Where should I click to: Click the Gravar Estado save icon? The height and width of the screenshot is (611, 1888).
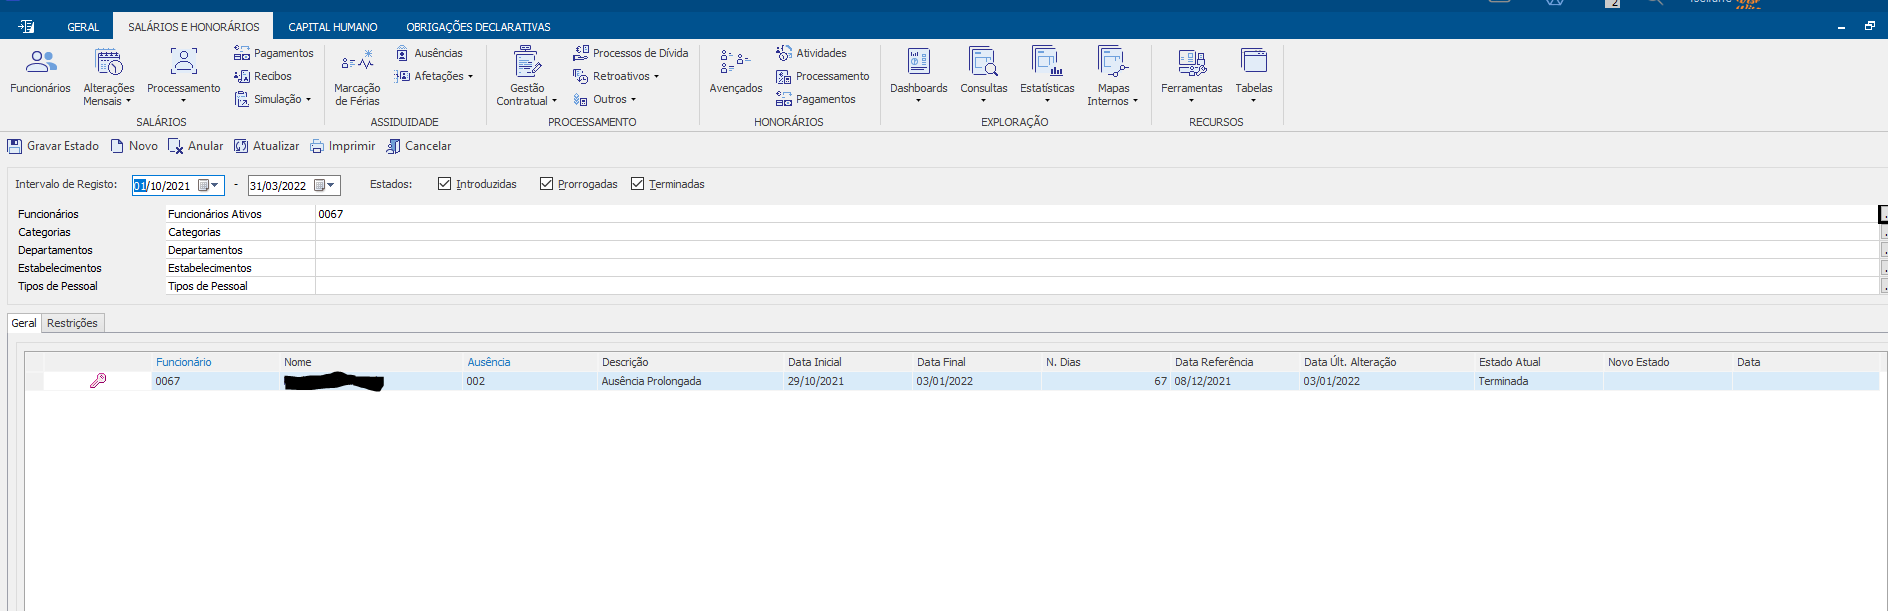click(15, 147)
